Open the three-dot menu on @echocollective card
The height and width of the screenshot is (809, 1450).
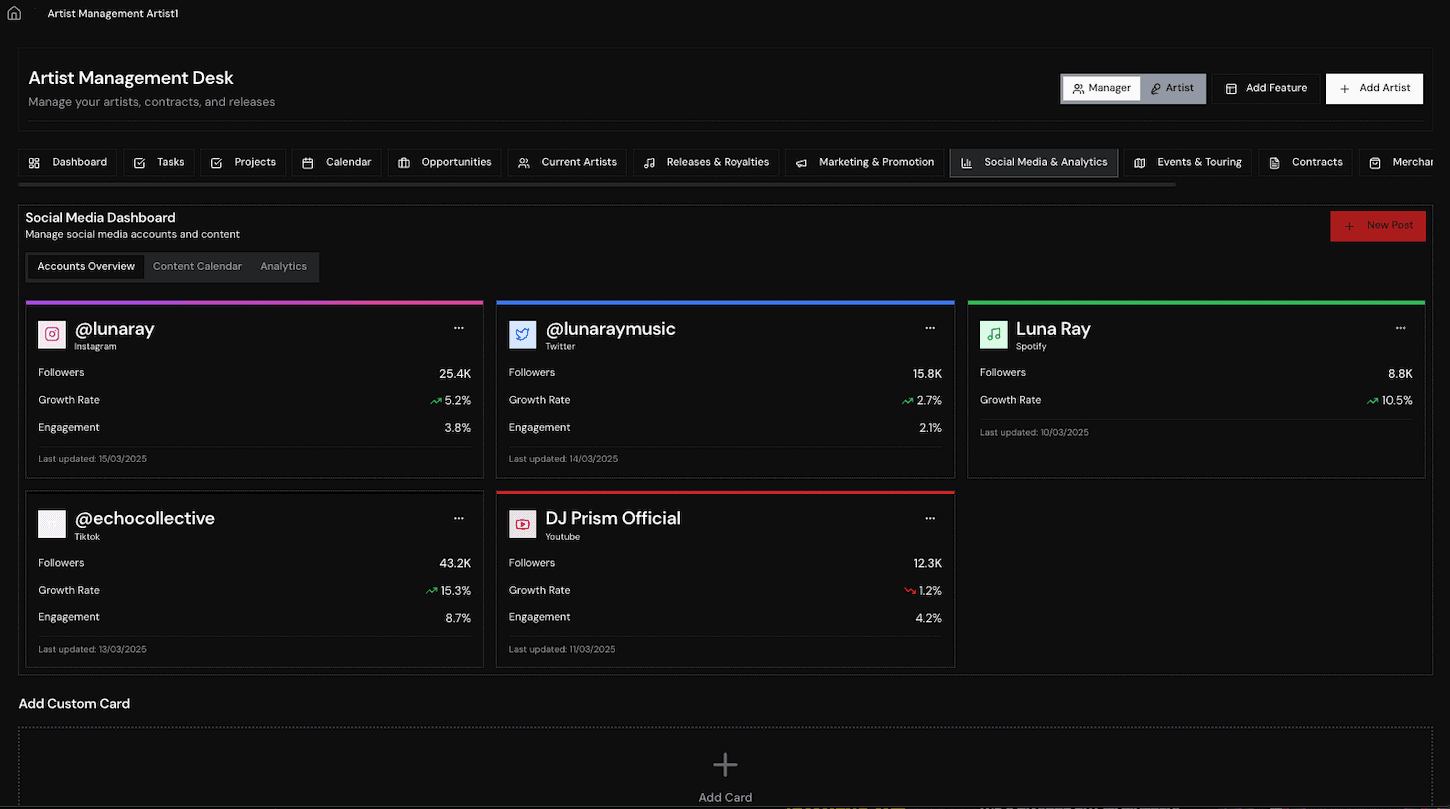click(459, 518)
